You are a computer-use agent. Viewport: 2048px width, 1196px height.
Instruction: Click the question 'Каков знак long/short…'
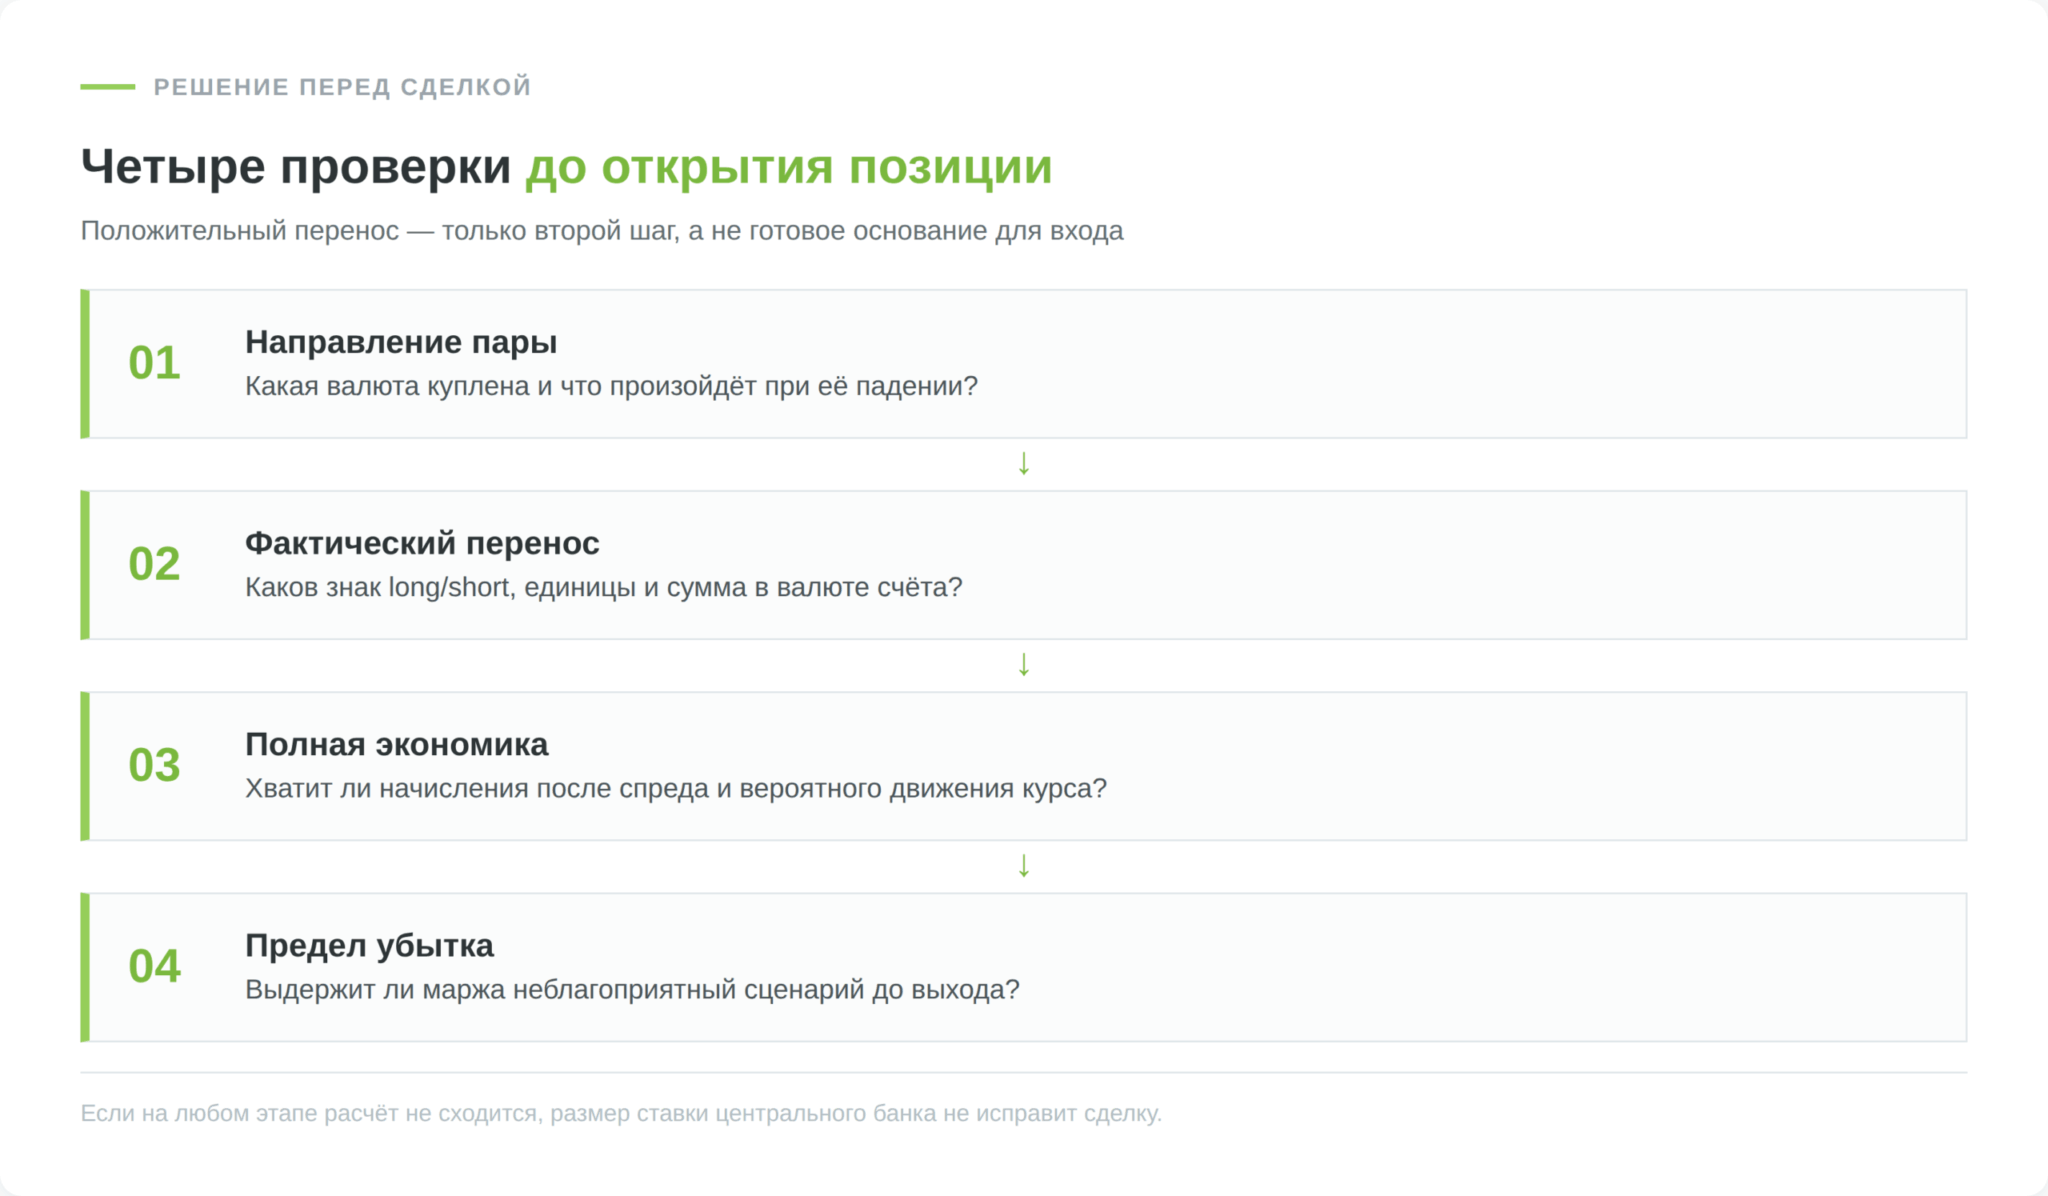pos(603,587)
